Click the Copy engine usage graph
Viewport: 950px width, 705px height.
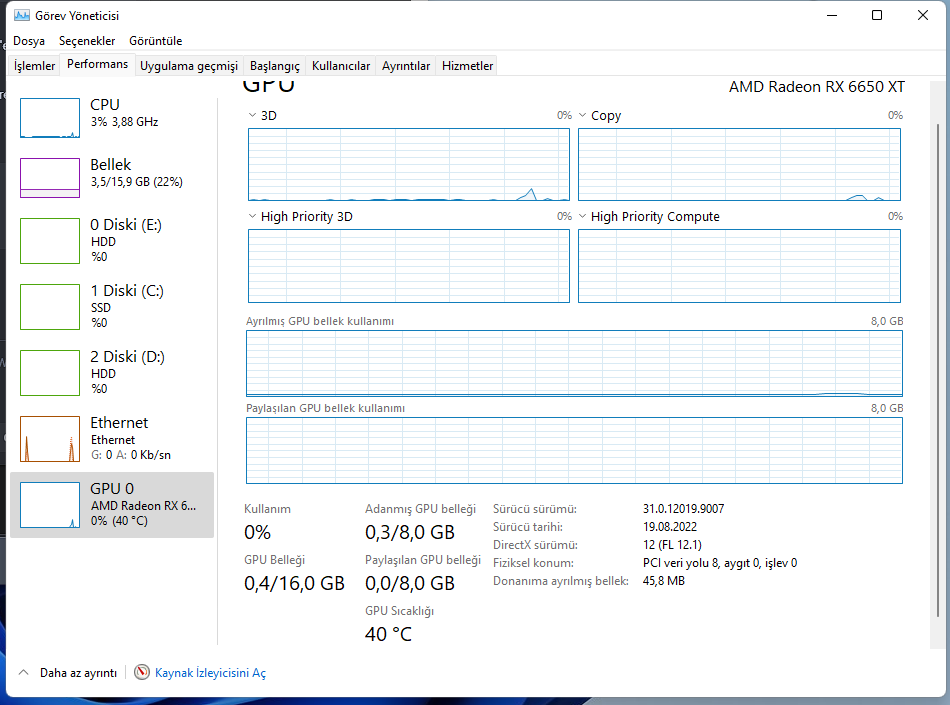point(739,164)
